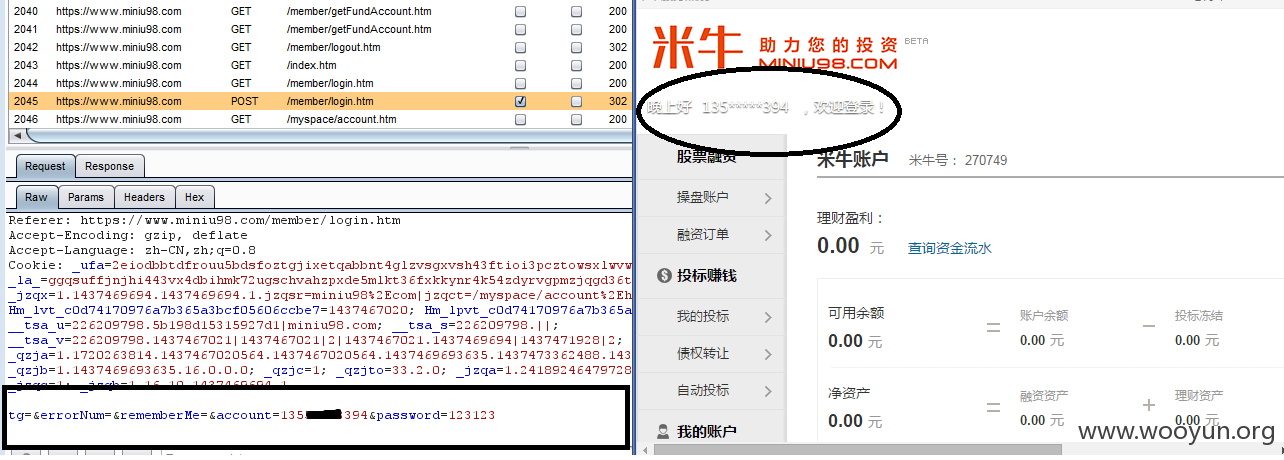Screen dimensions: 1284x460
Task: Expand the 融资订单 sidebar chevron
Action: pyautogui.click(x=768, y=235)
